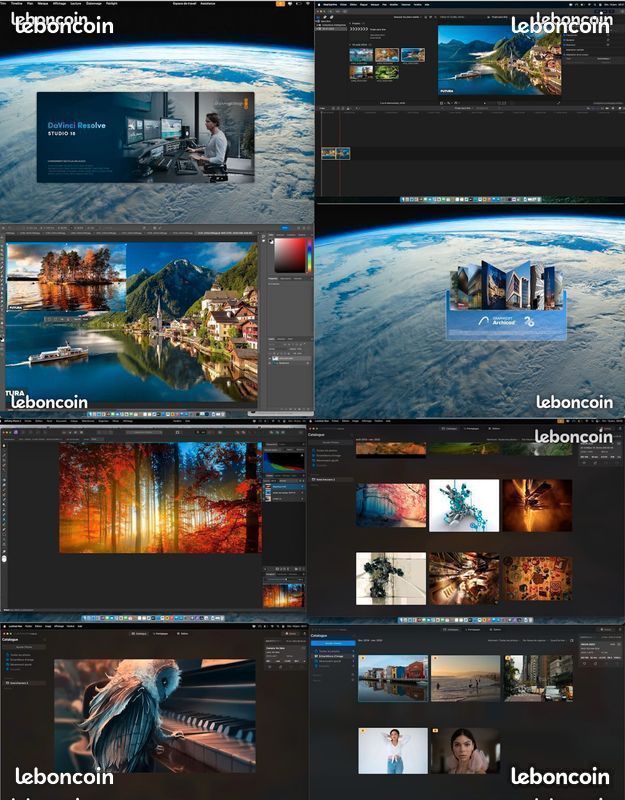625x800 pixels.
Task: Click the autumn island image in Photoshop canvas
Action: click(x=66, y=277)
